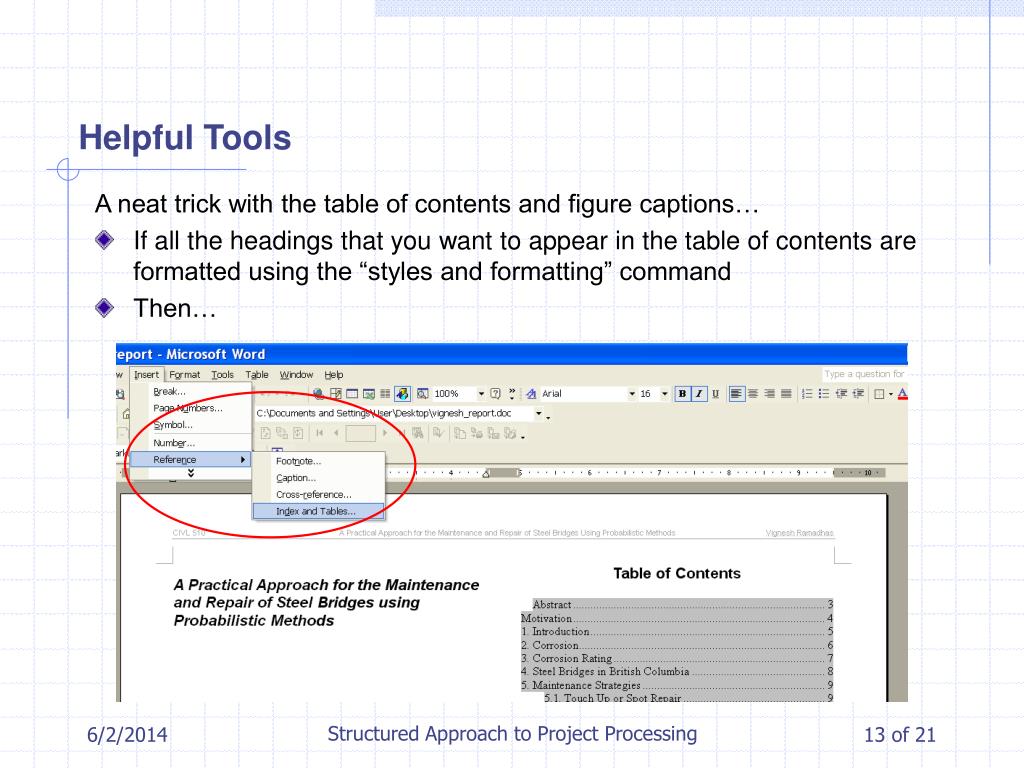This screenshot has width=1024, height=768.
Task: Open the document address dropdown arrow
Action: [539, 413]
